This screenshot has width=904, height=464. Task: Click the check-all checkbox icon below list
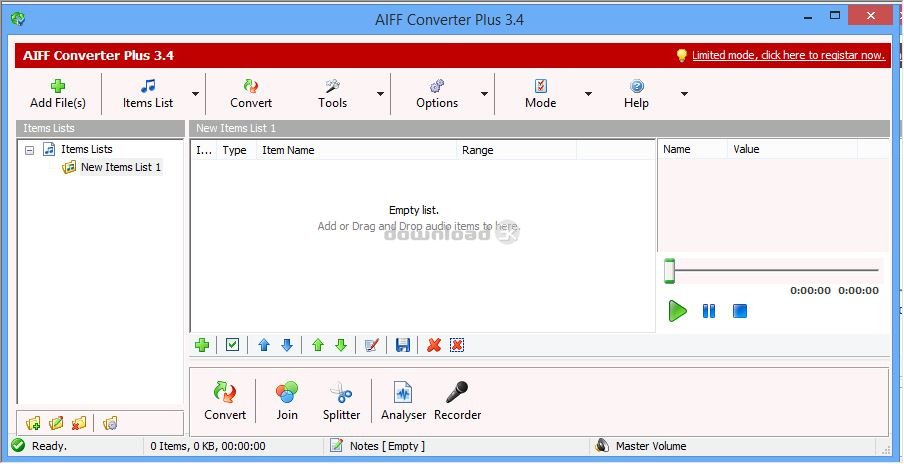[x=232, y=345]
